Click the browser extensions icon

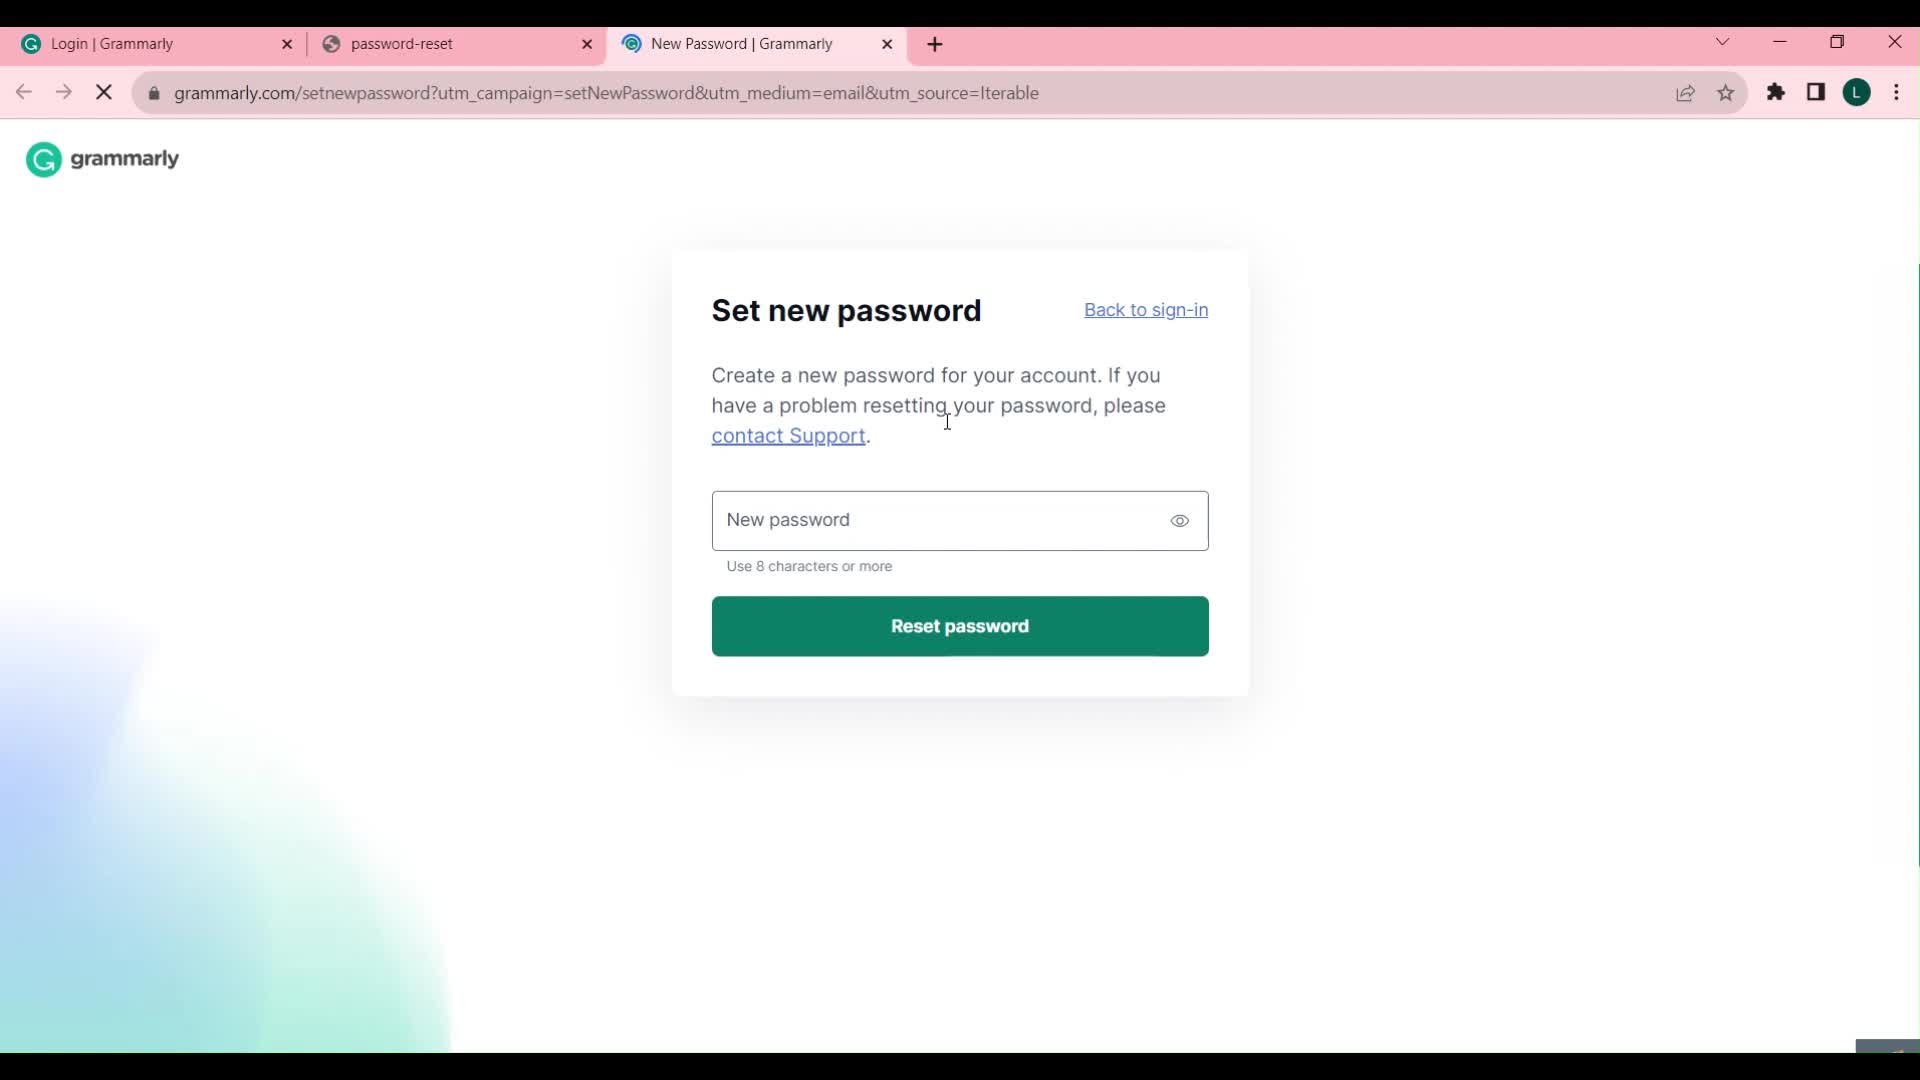tap(1775, 92)
